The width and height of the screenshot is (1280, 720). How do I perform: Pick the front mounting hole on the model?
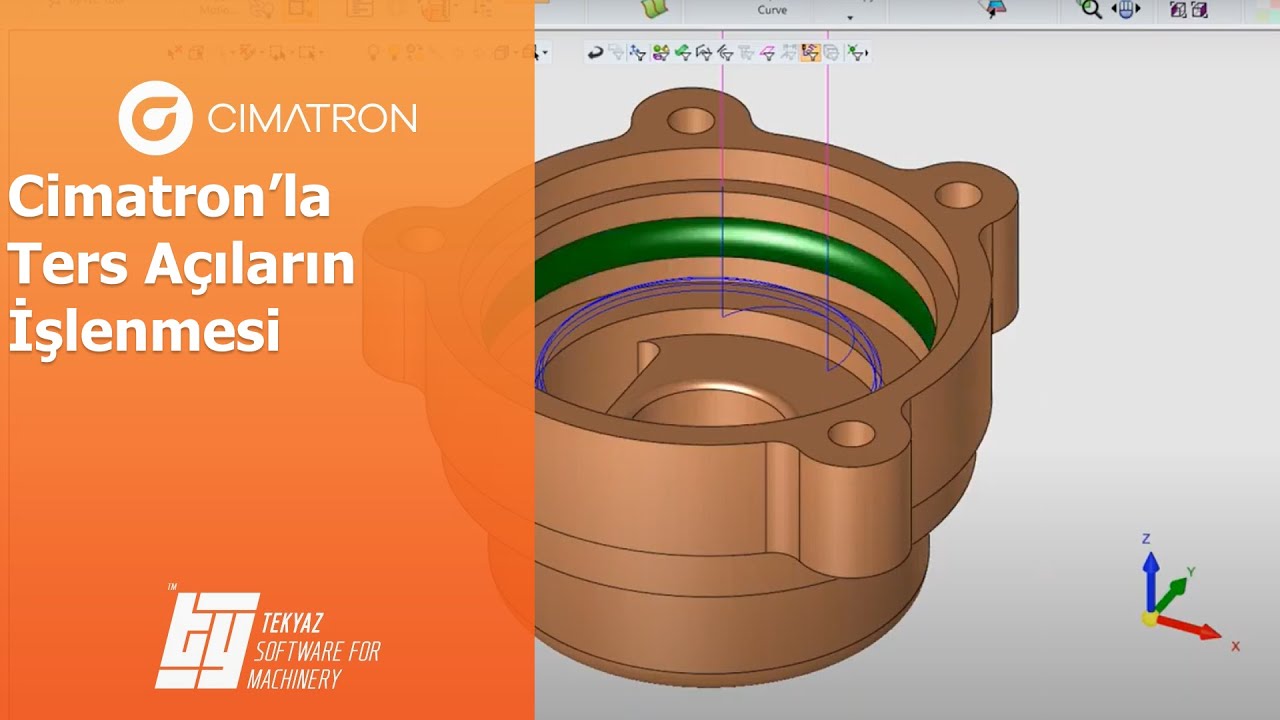pos(852,433)
